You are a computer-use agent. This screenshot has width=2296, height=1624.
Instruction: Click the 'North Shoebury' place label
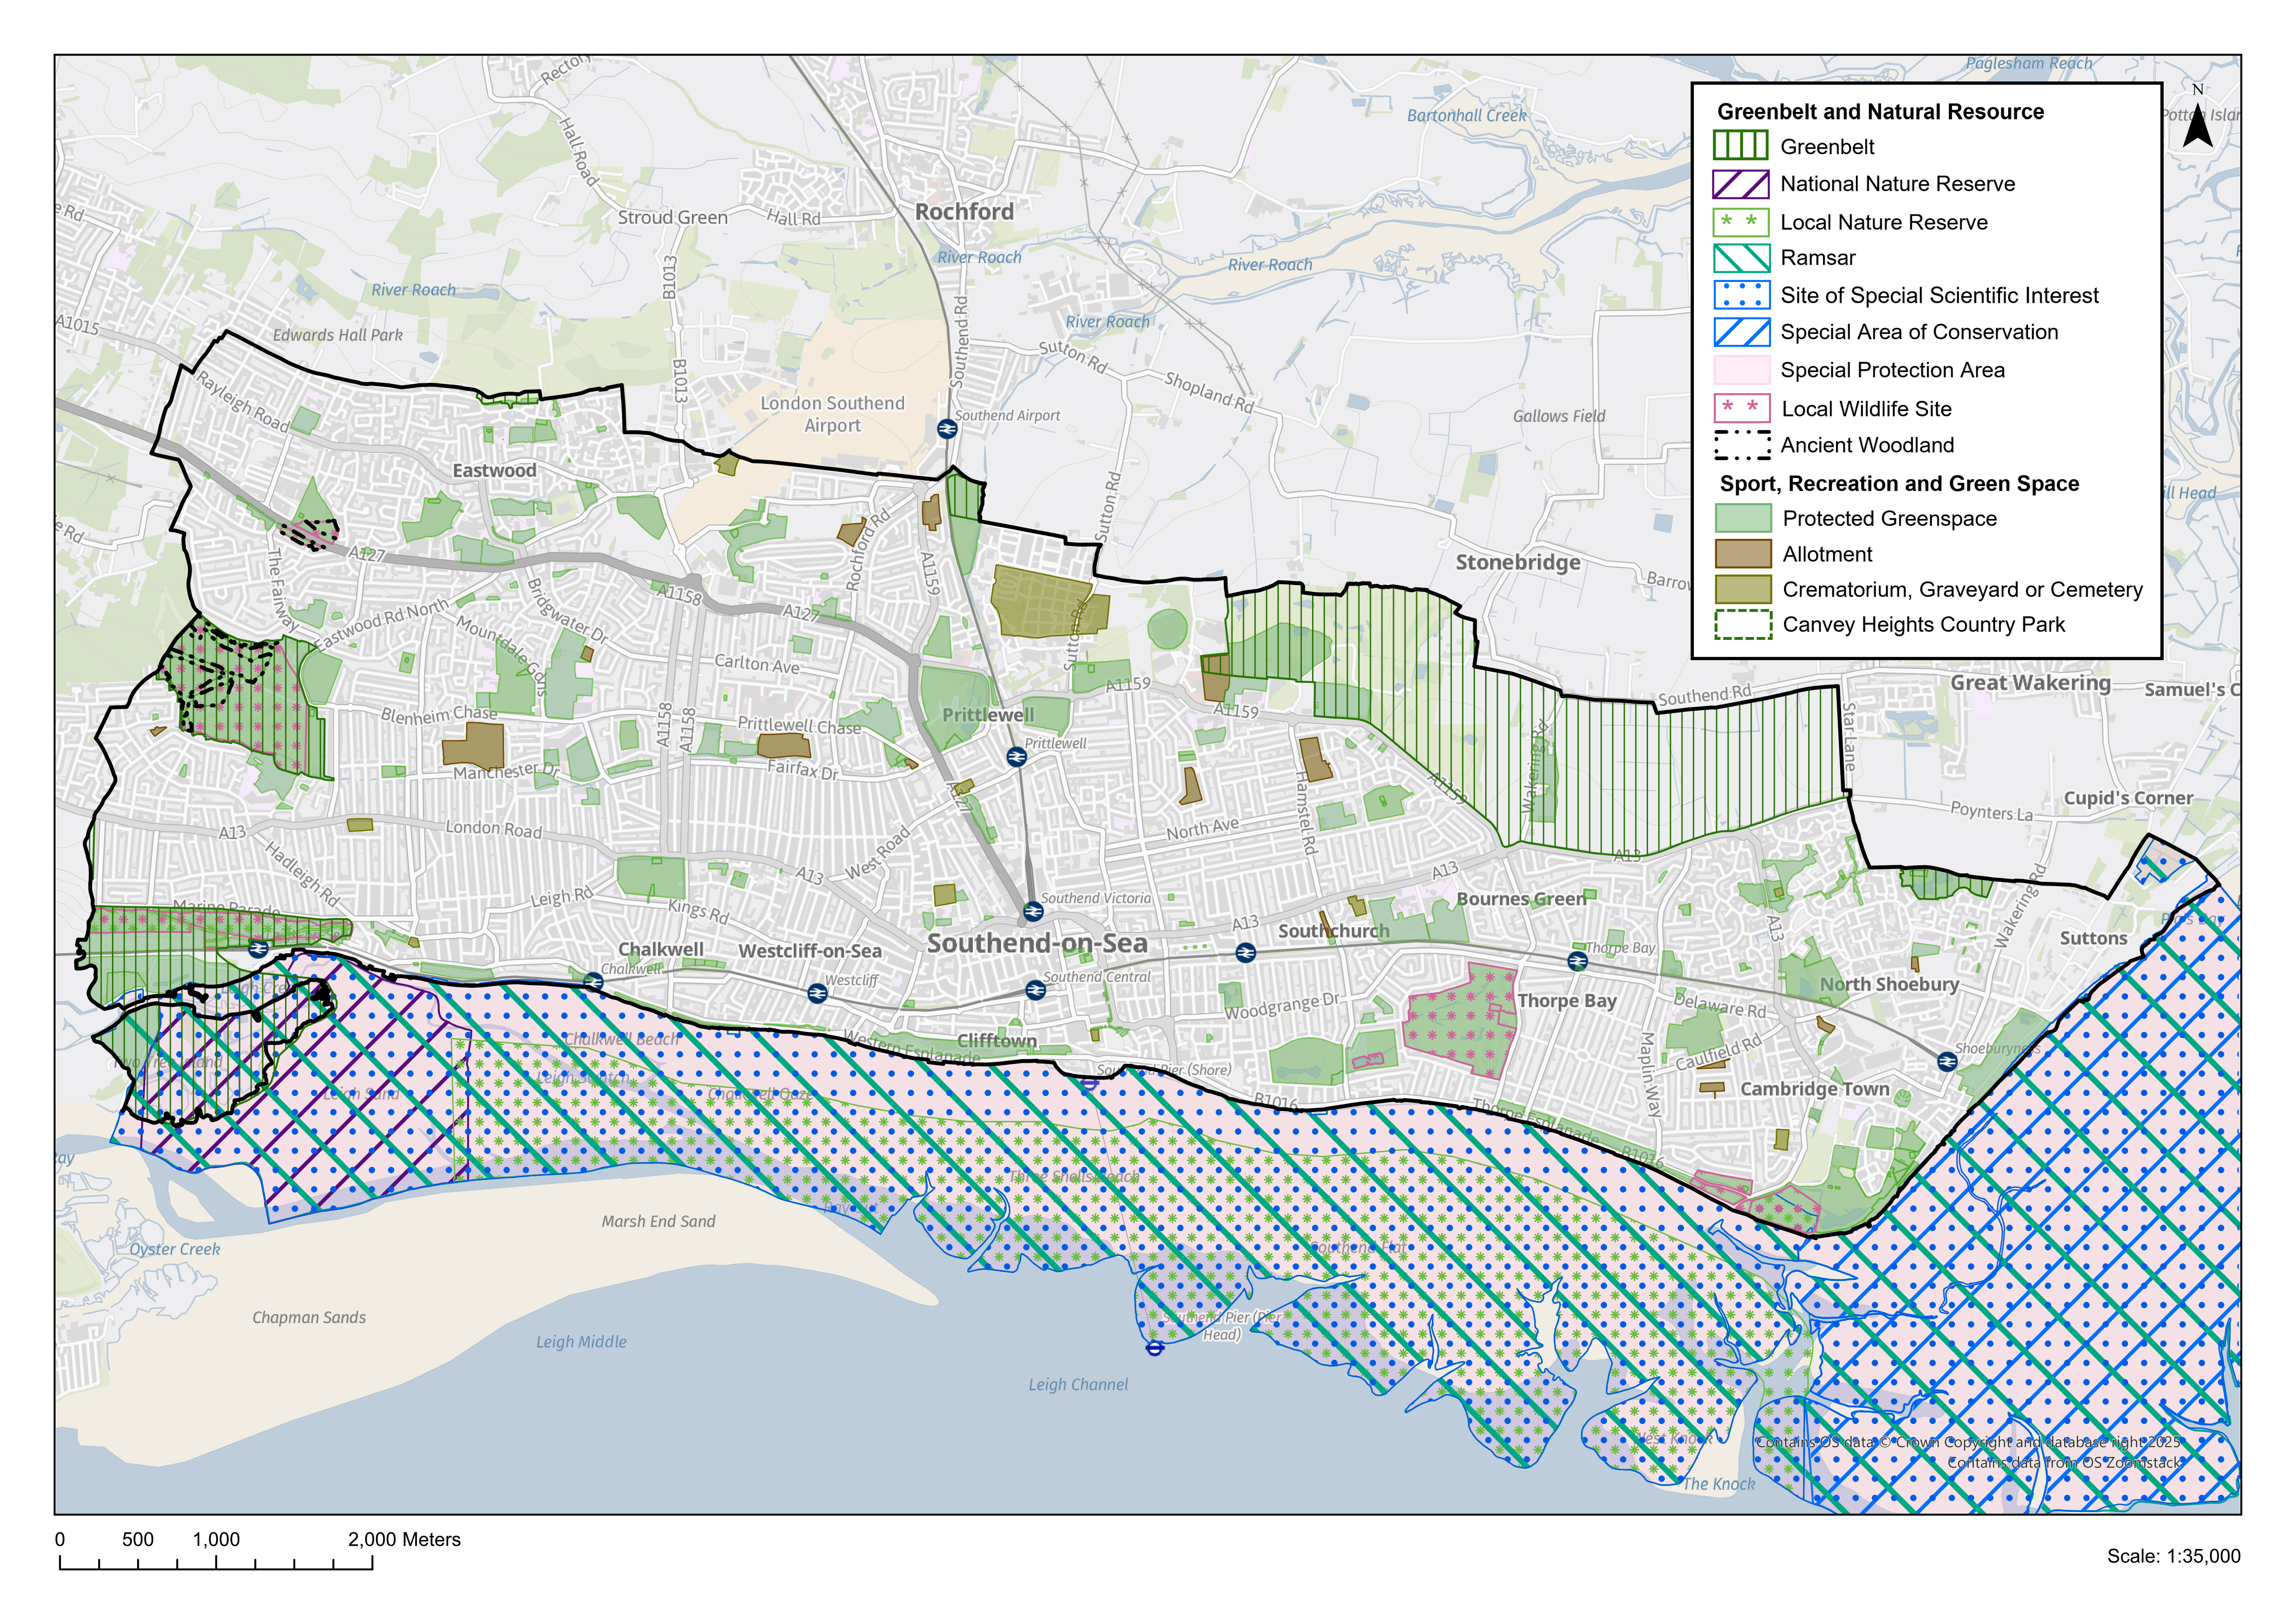coord(1889,984)
